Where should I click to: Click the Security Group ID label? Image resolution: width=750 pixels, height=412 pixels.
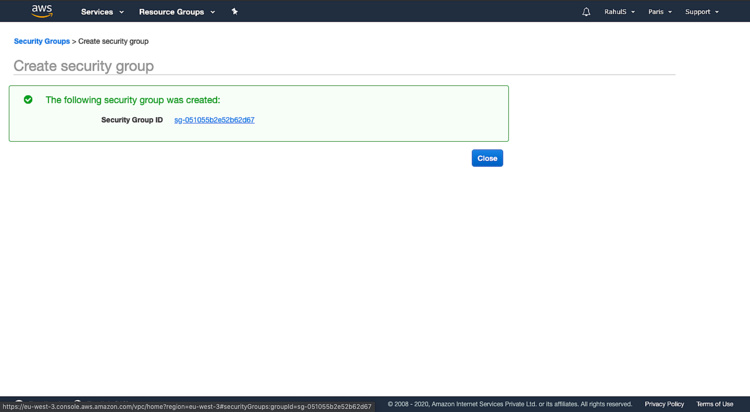pyautogui.click(x=132, y=120)
